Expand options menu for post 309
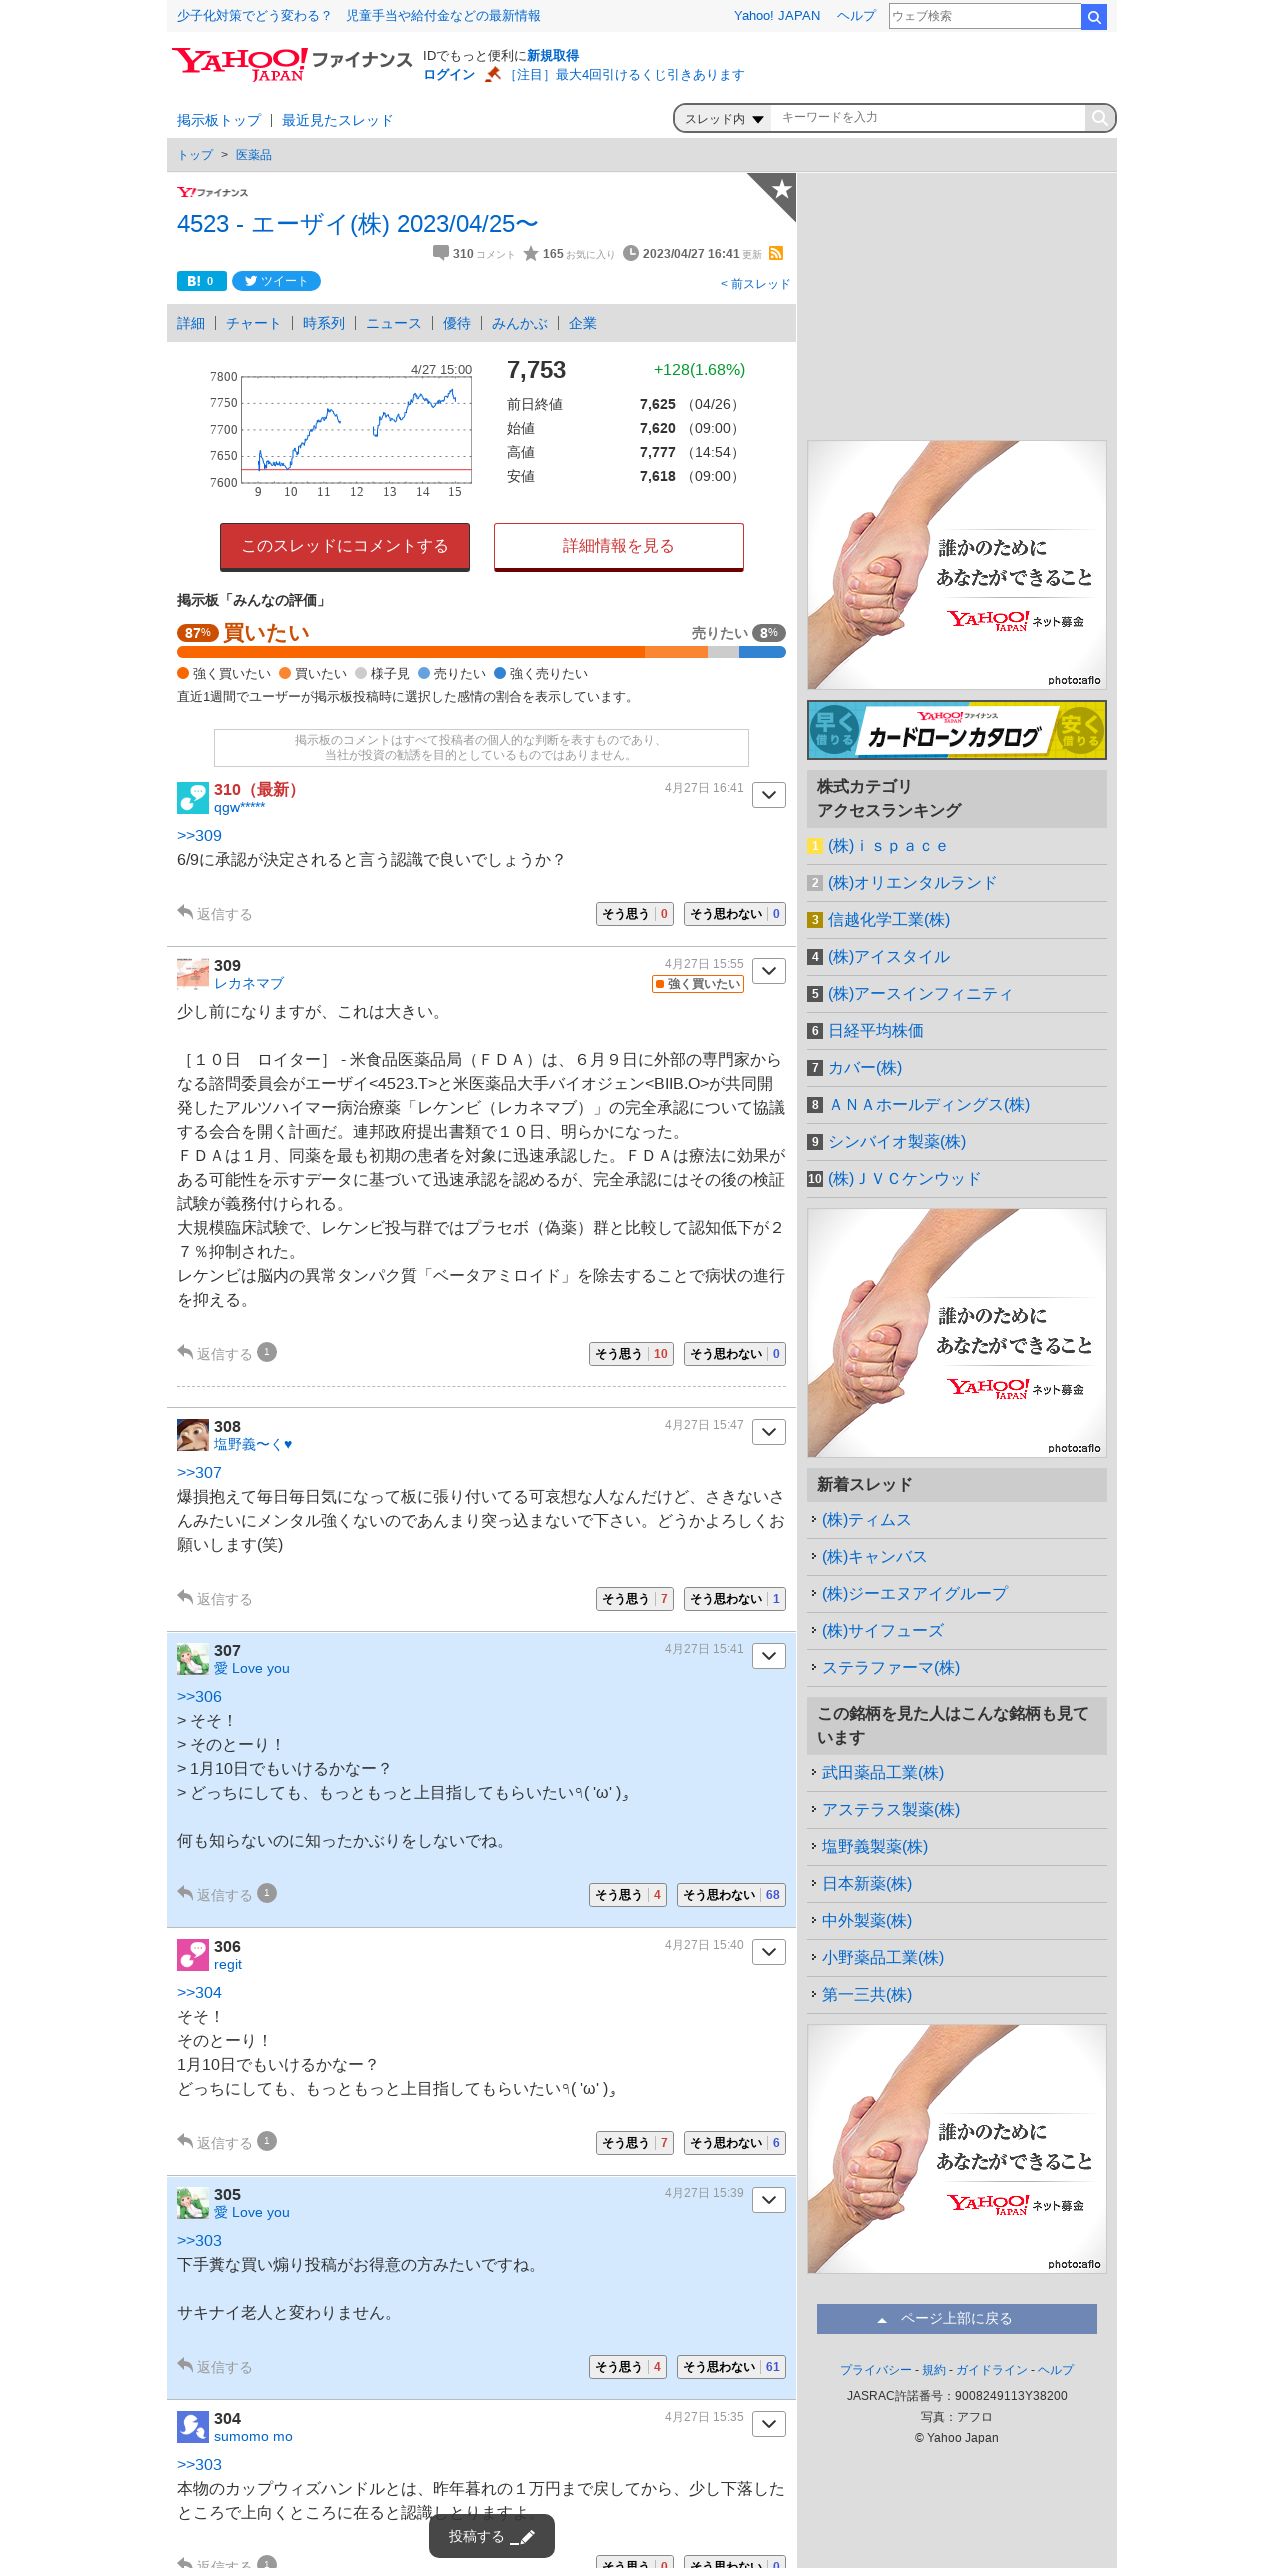The image size is (1284, 2568). click(769, 971)
